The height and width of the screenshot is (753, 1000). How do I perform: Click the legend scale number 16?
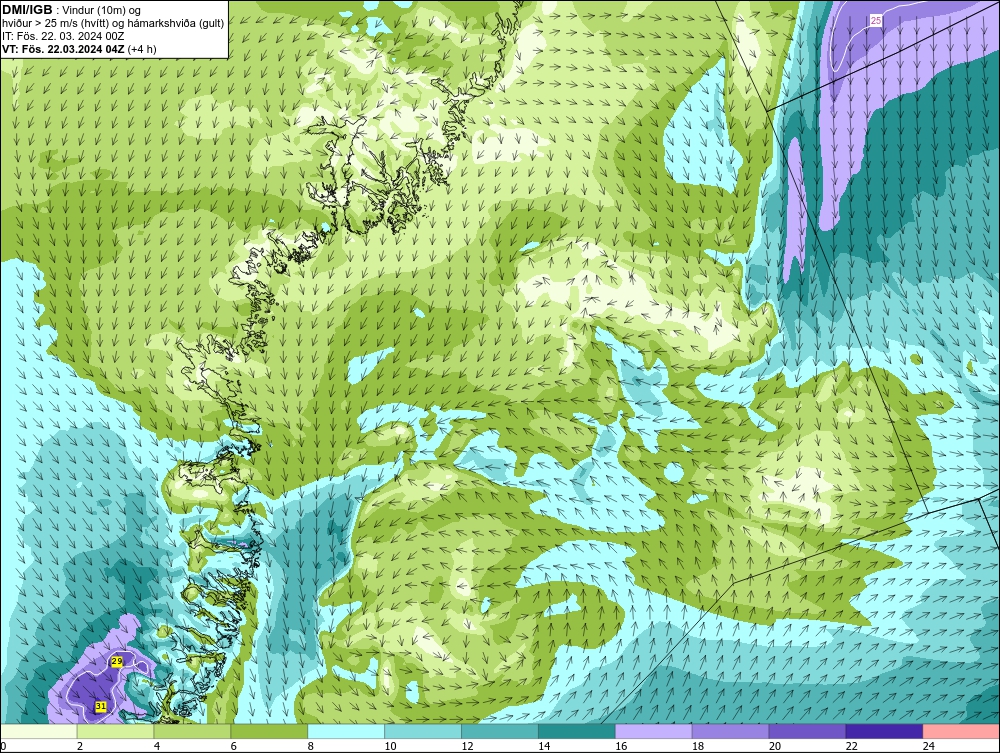pos(621,746)
